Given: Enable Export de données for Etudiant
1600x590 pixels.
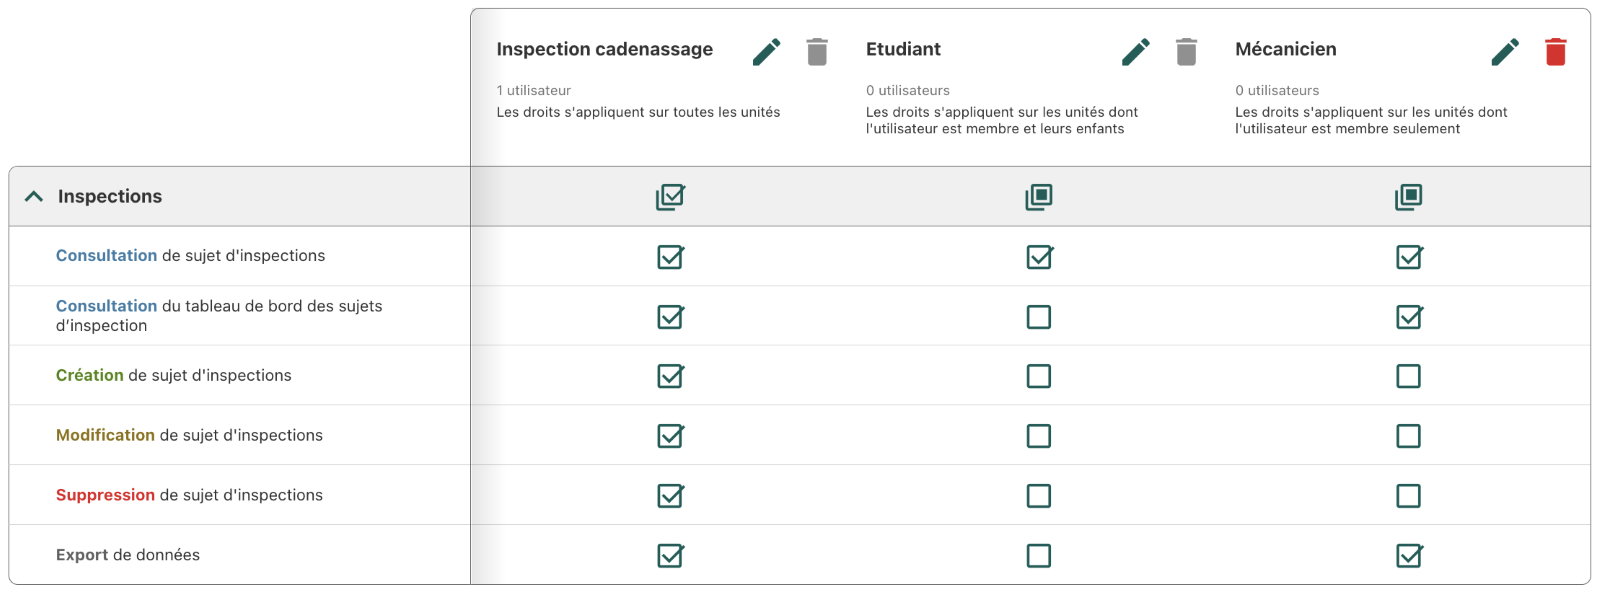Looking at the screenshot, I should tap(1039, 556).
